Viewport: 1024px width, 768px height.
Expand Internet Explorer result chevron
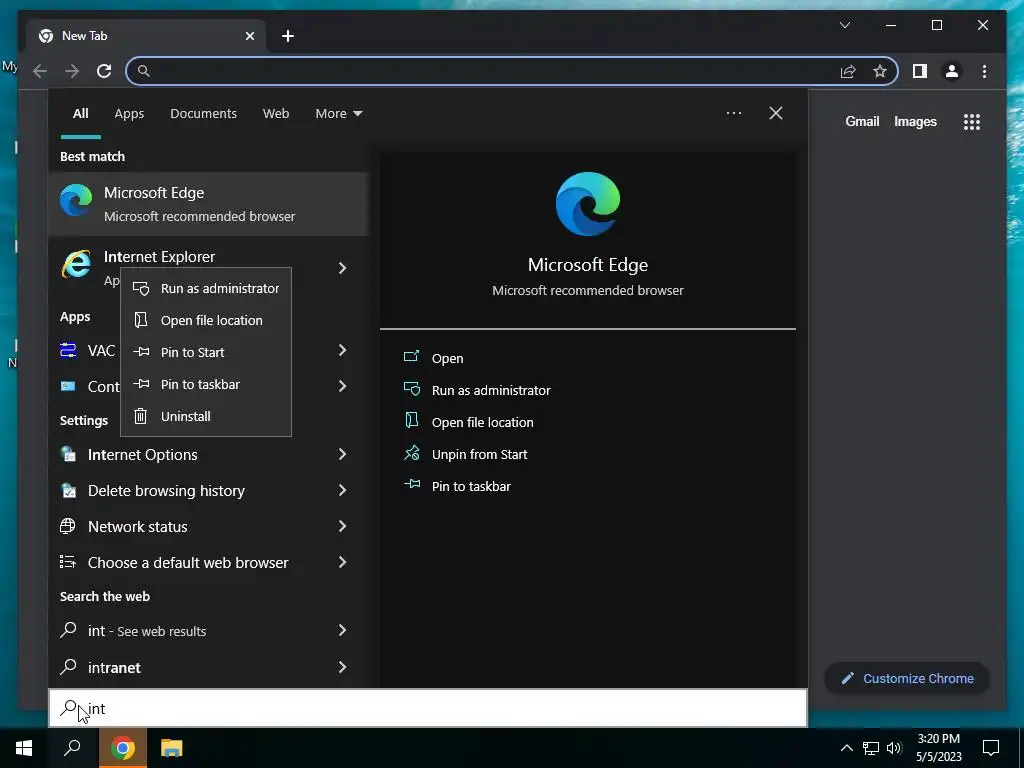[342, 268]
